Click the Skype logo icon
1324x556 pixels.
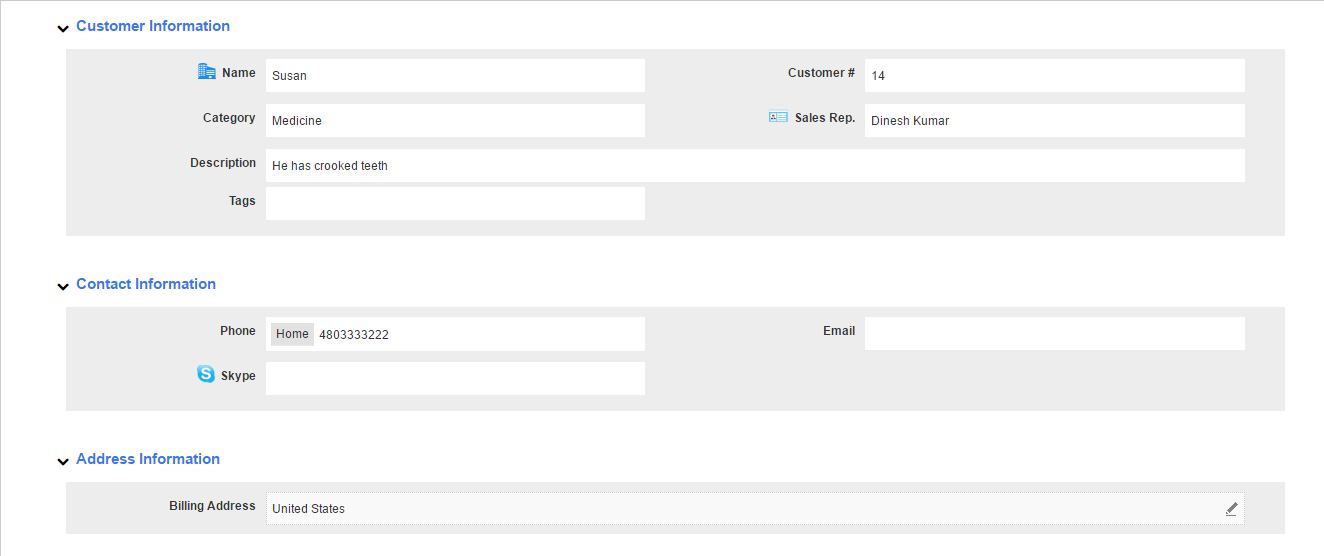click(206, 375)
